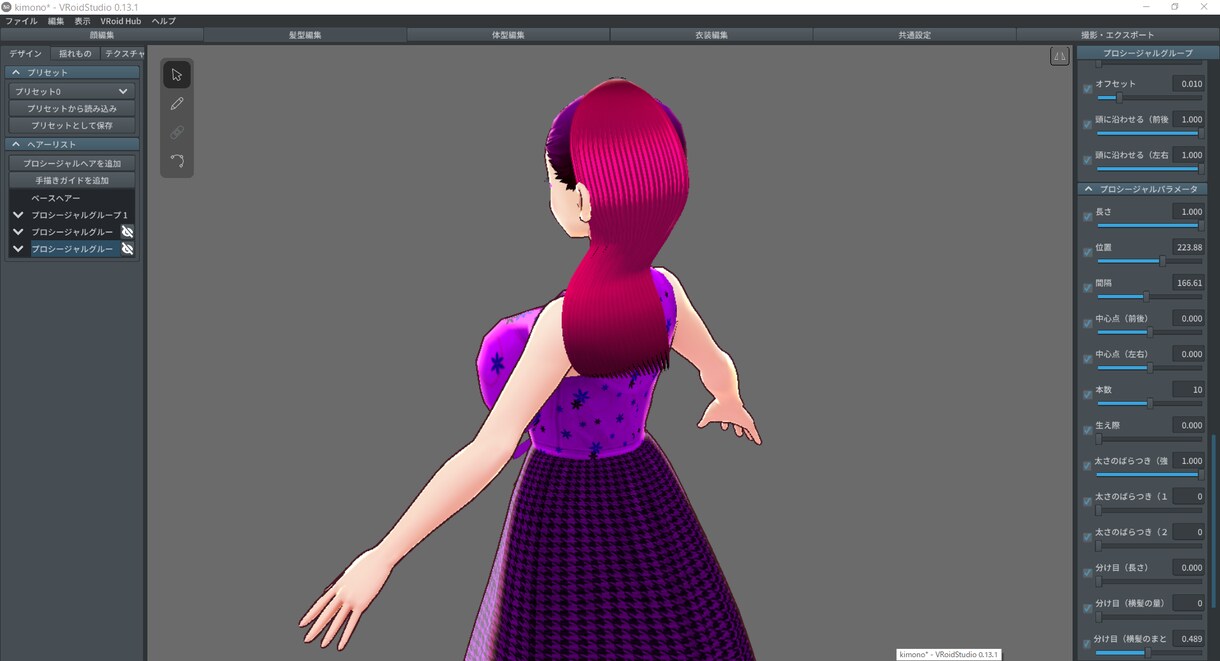1220x661 pixels.
Task: Expand the highlighted procedural group row
Action: pyautogui.click(x=18, y=249)
